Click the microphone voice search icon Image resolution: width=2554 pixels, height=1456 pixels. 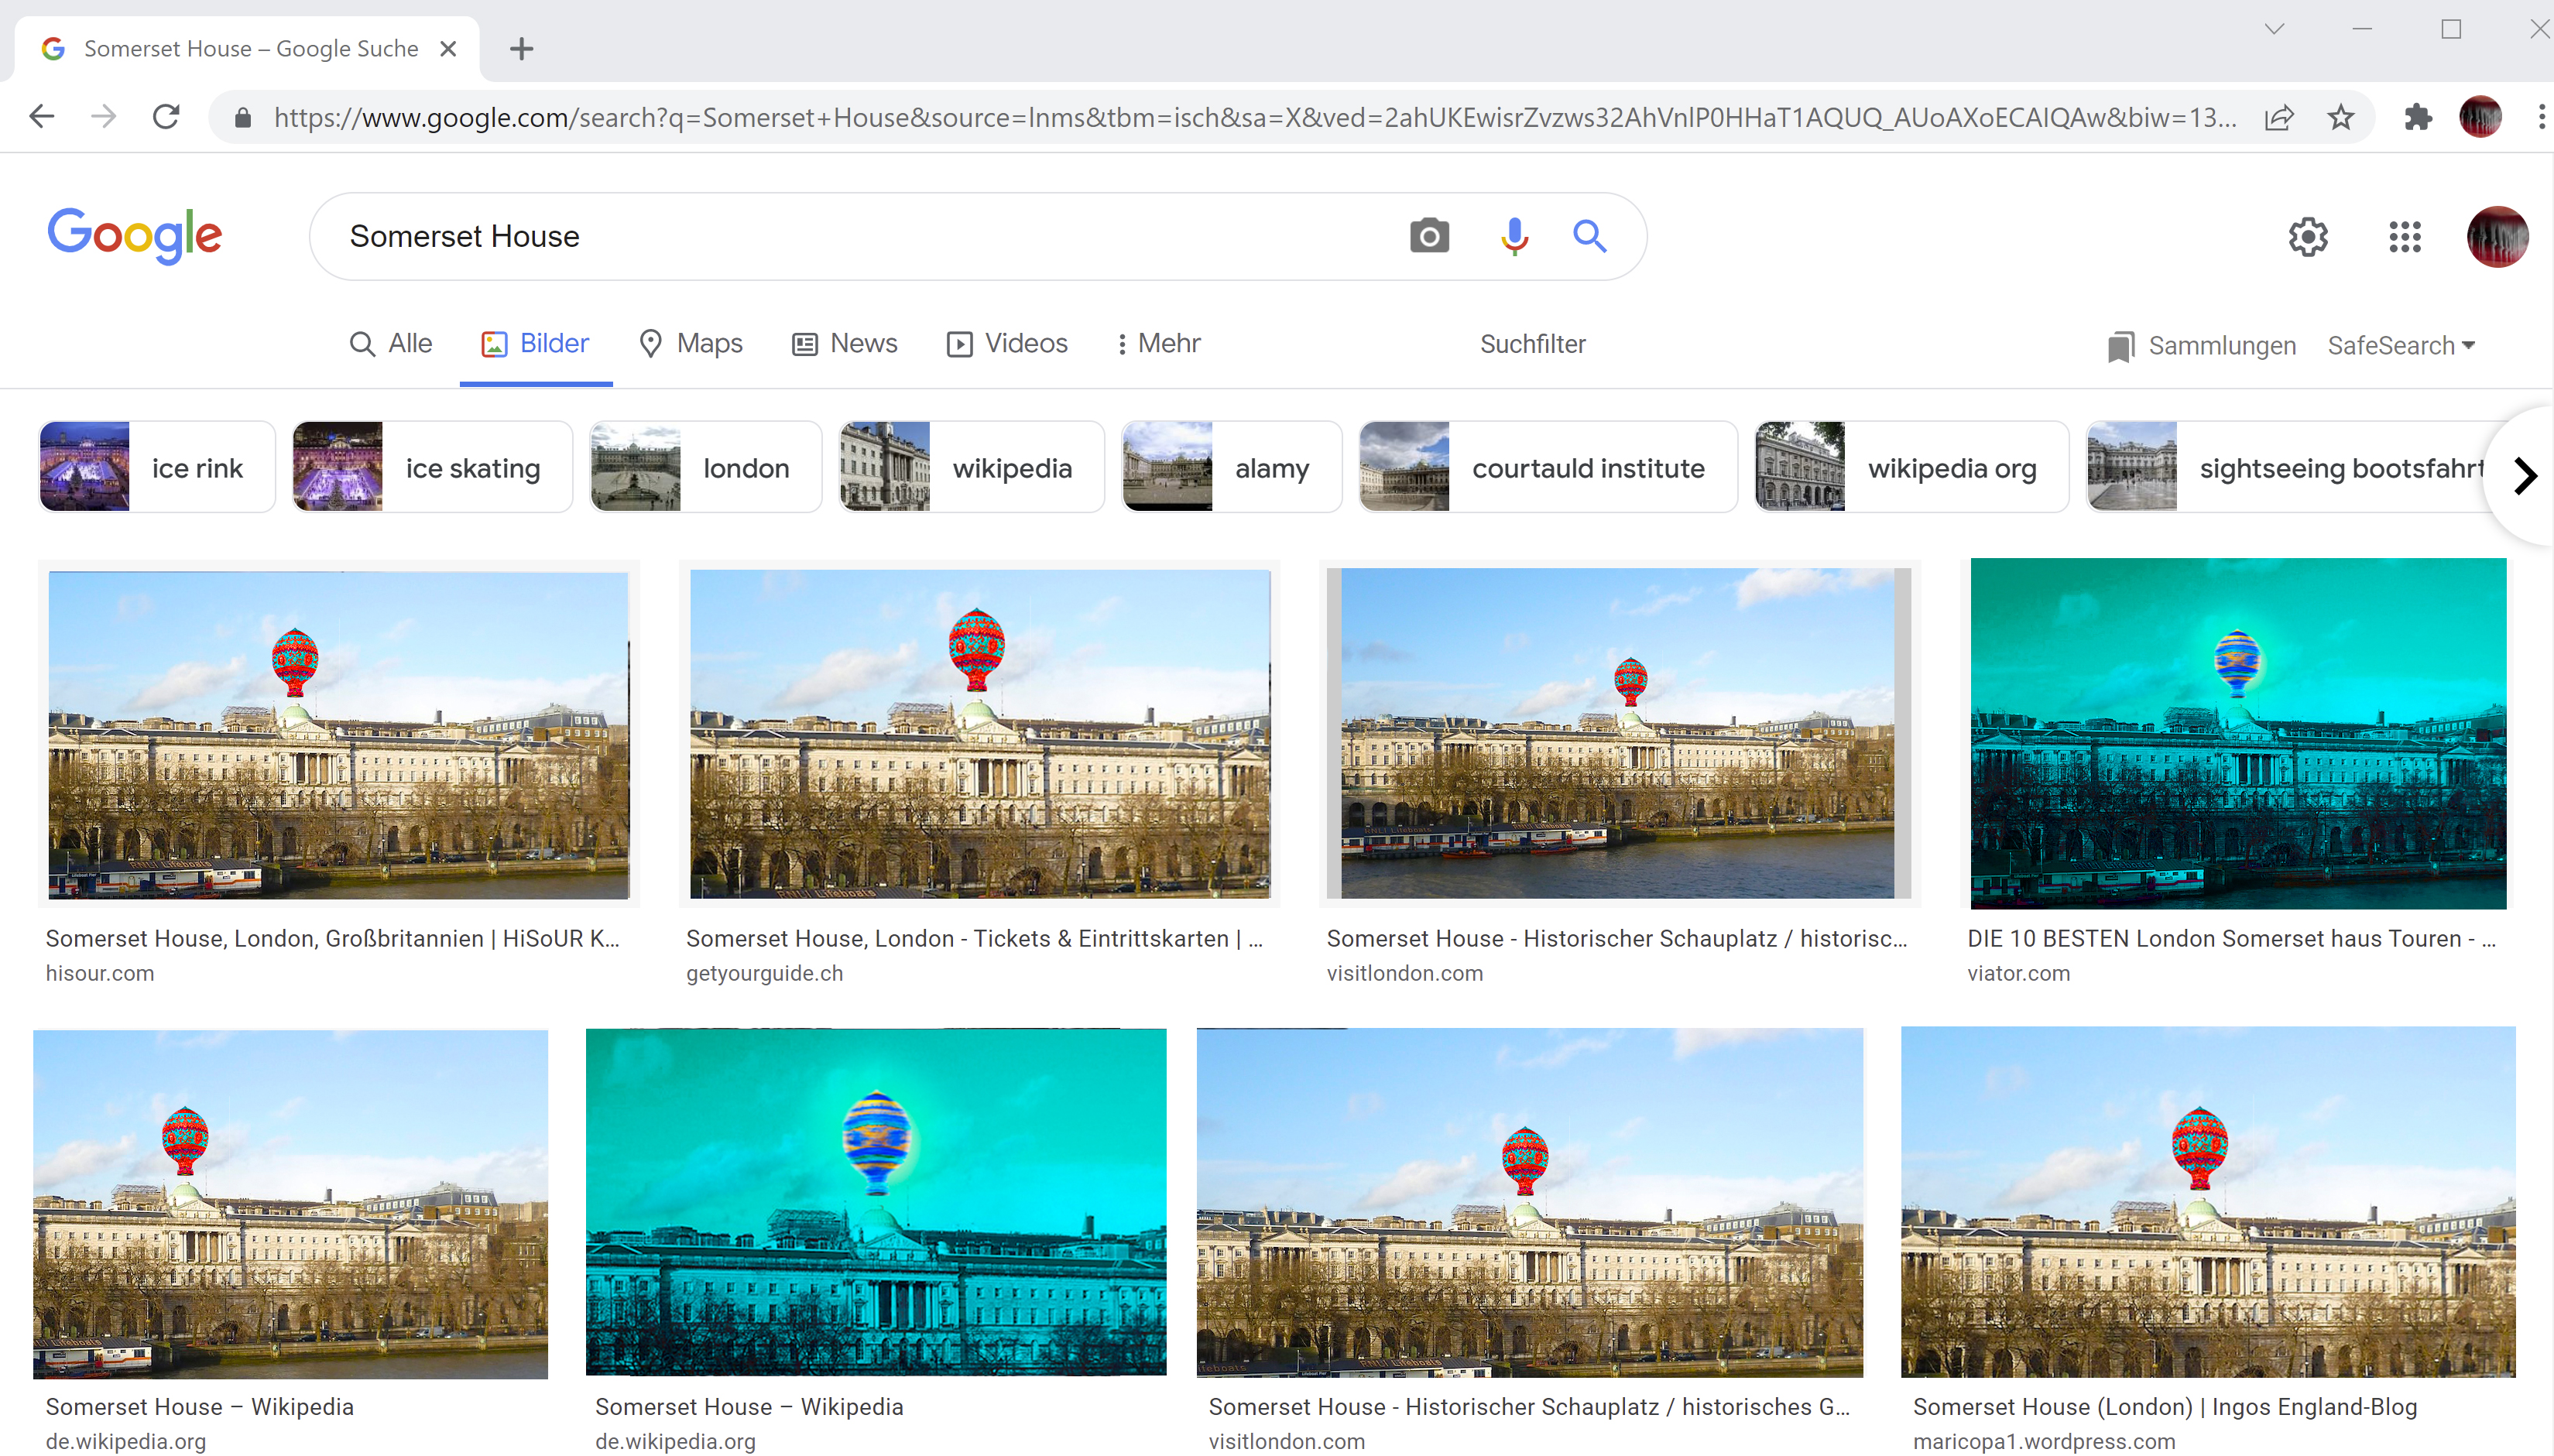(1514, 236)
